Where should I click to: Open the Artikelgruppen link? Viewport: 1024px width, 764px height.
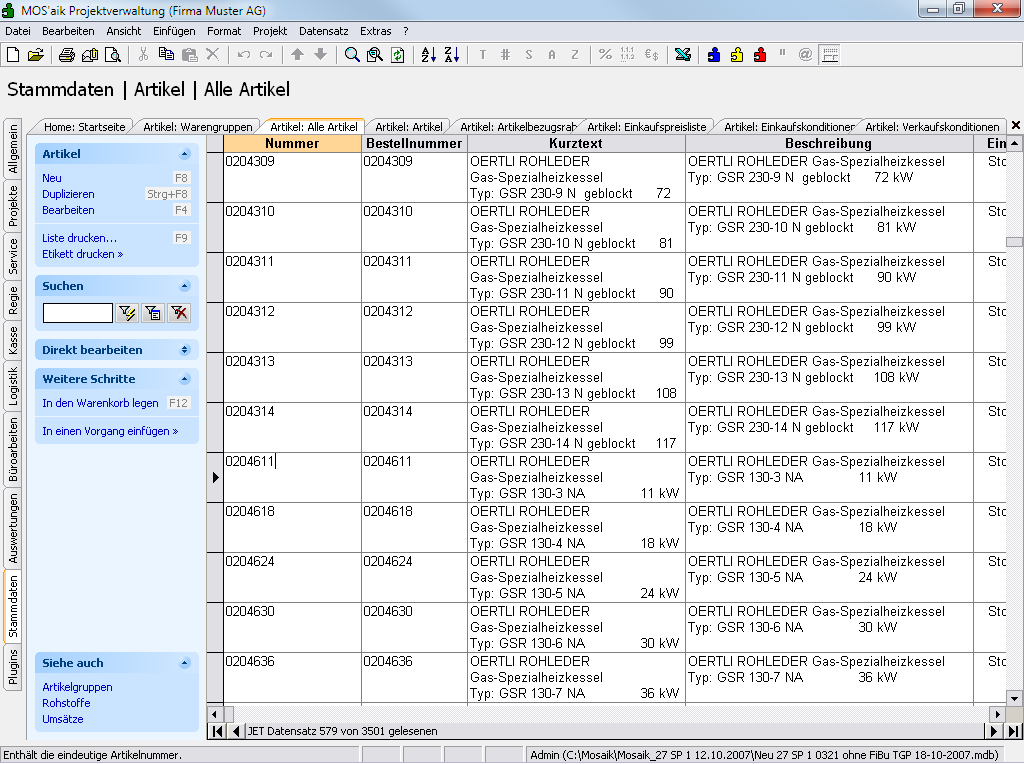pyautogui.click(x=77, y=687)
